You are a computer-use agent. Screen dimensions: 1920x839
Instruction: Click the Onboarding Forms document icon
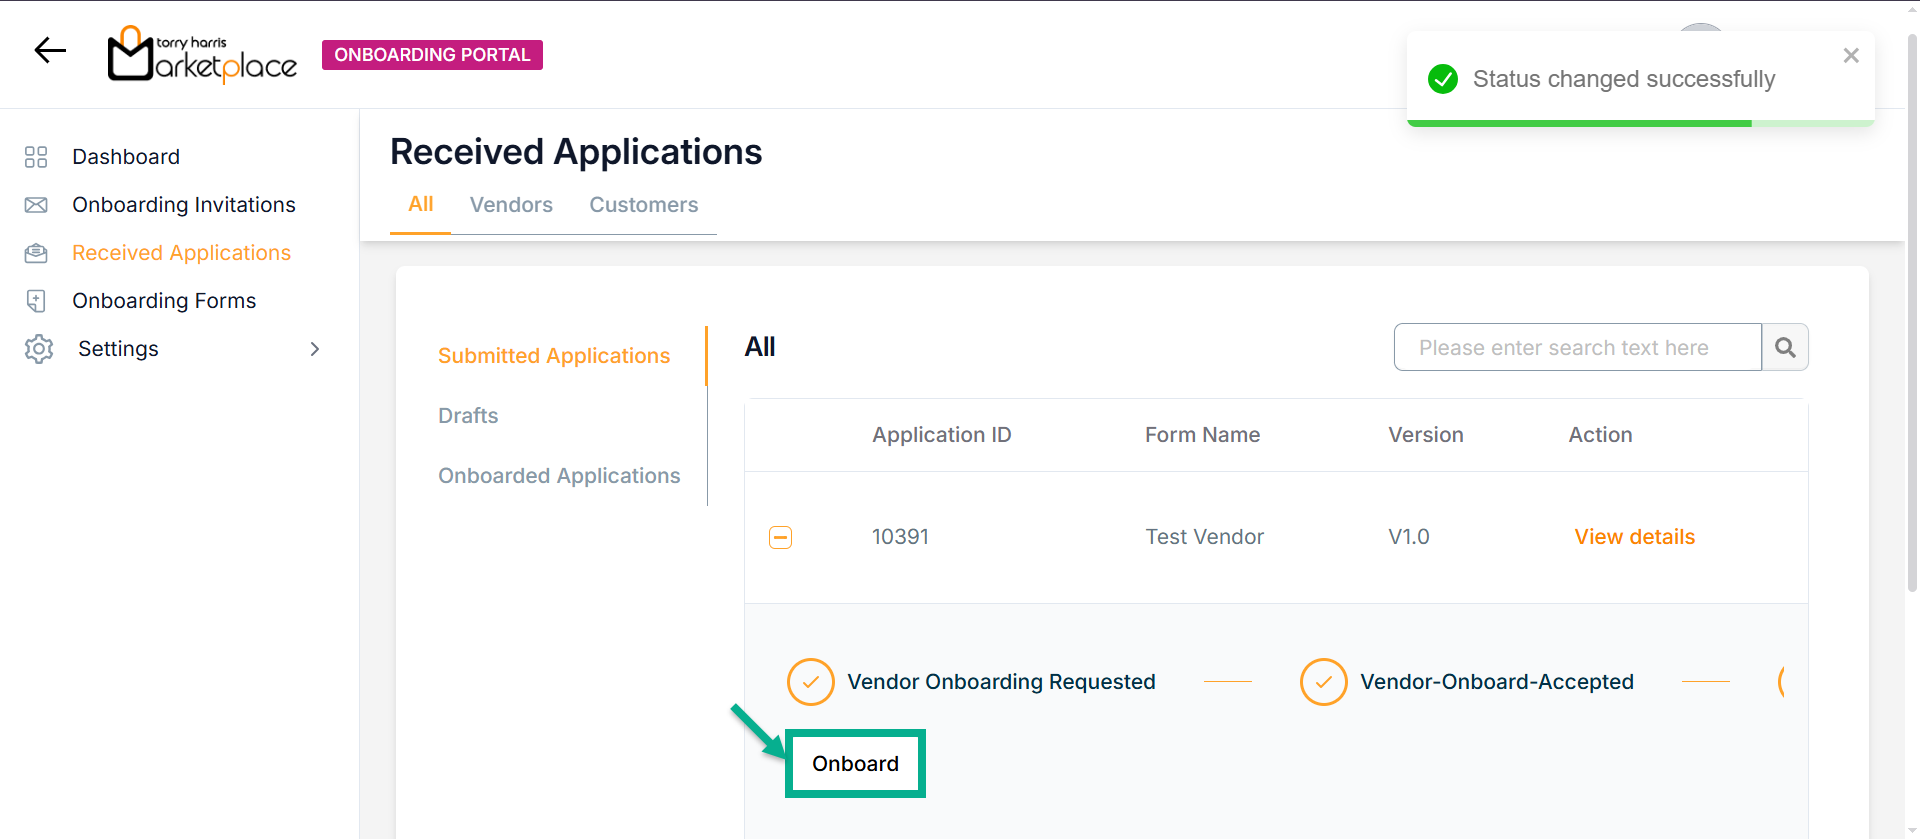(36, 301)
